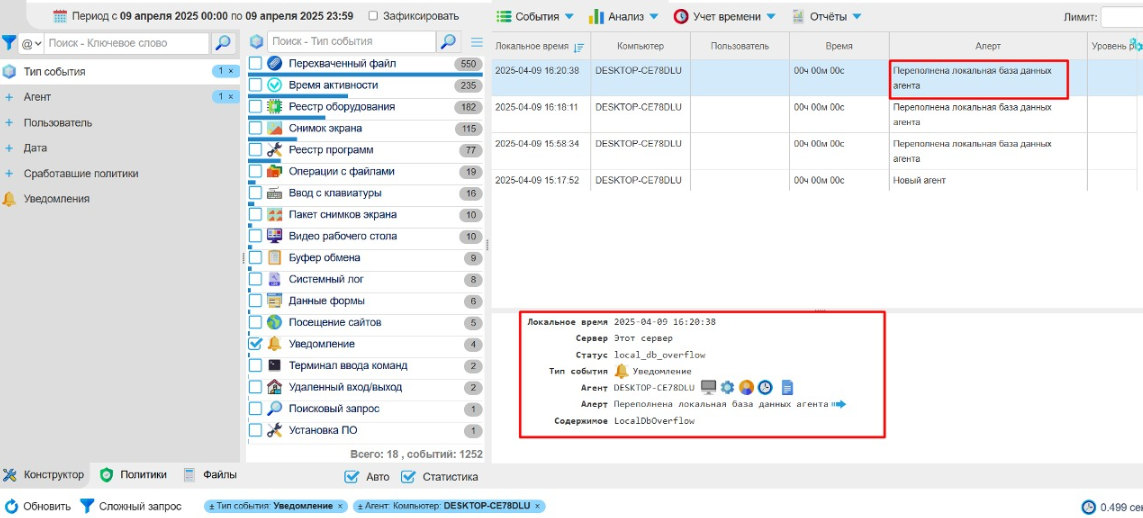Uncheck the Уведомление event type checkbox
Viewport: 1143px width, 518px height.
pyautogui.click(x=256, y=344)
